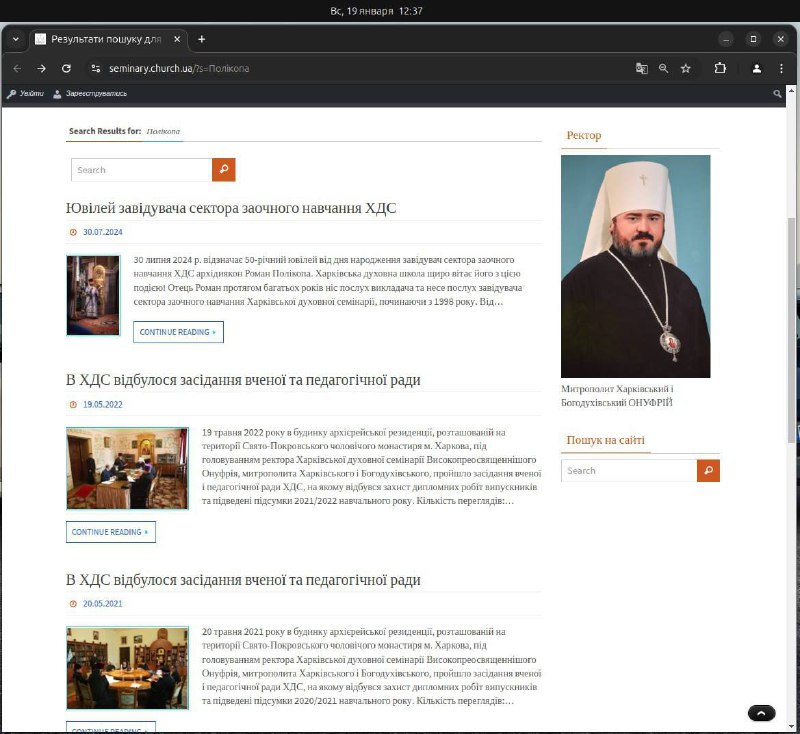This screenshot has width=800, height=734.
Task: Open the thumbnail for the Ювілей article
Action: pos(93,295)
